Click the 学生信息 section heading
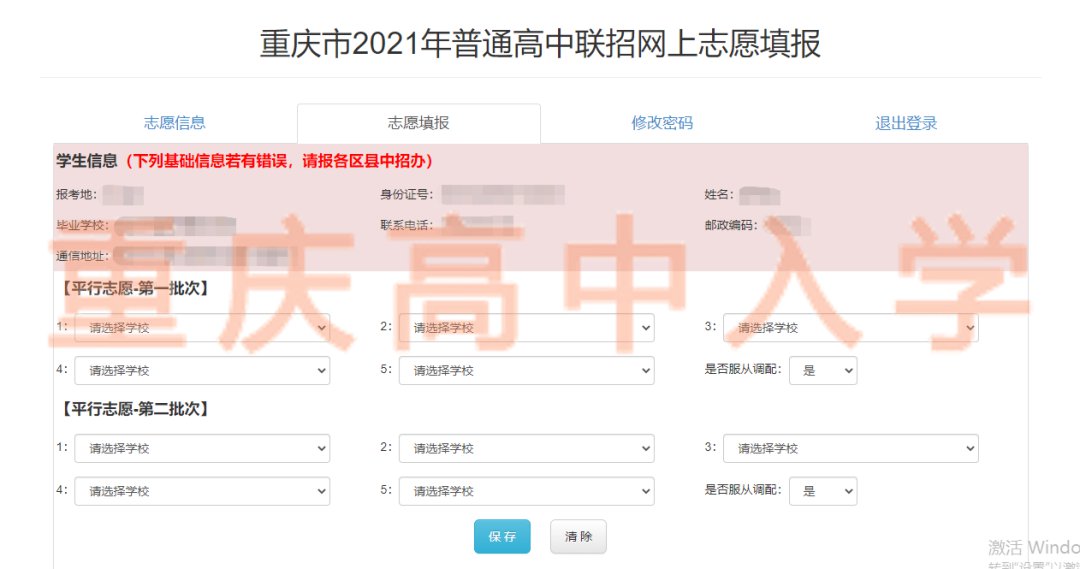The width and height of the screenshot is (1080, 569). tap(87, 161)
